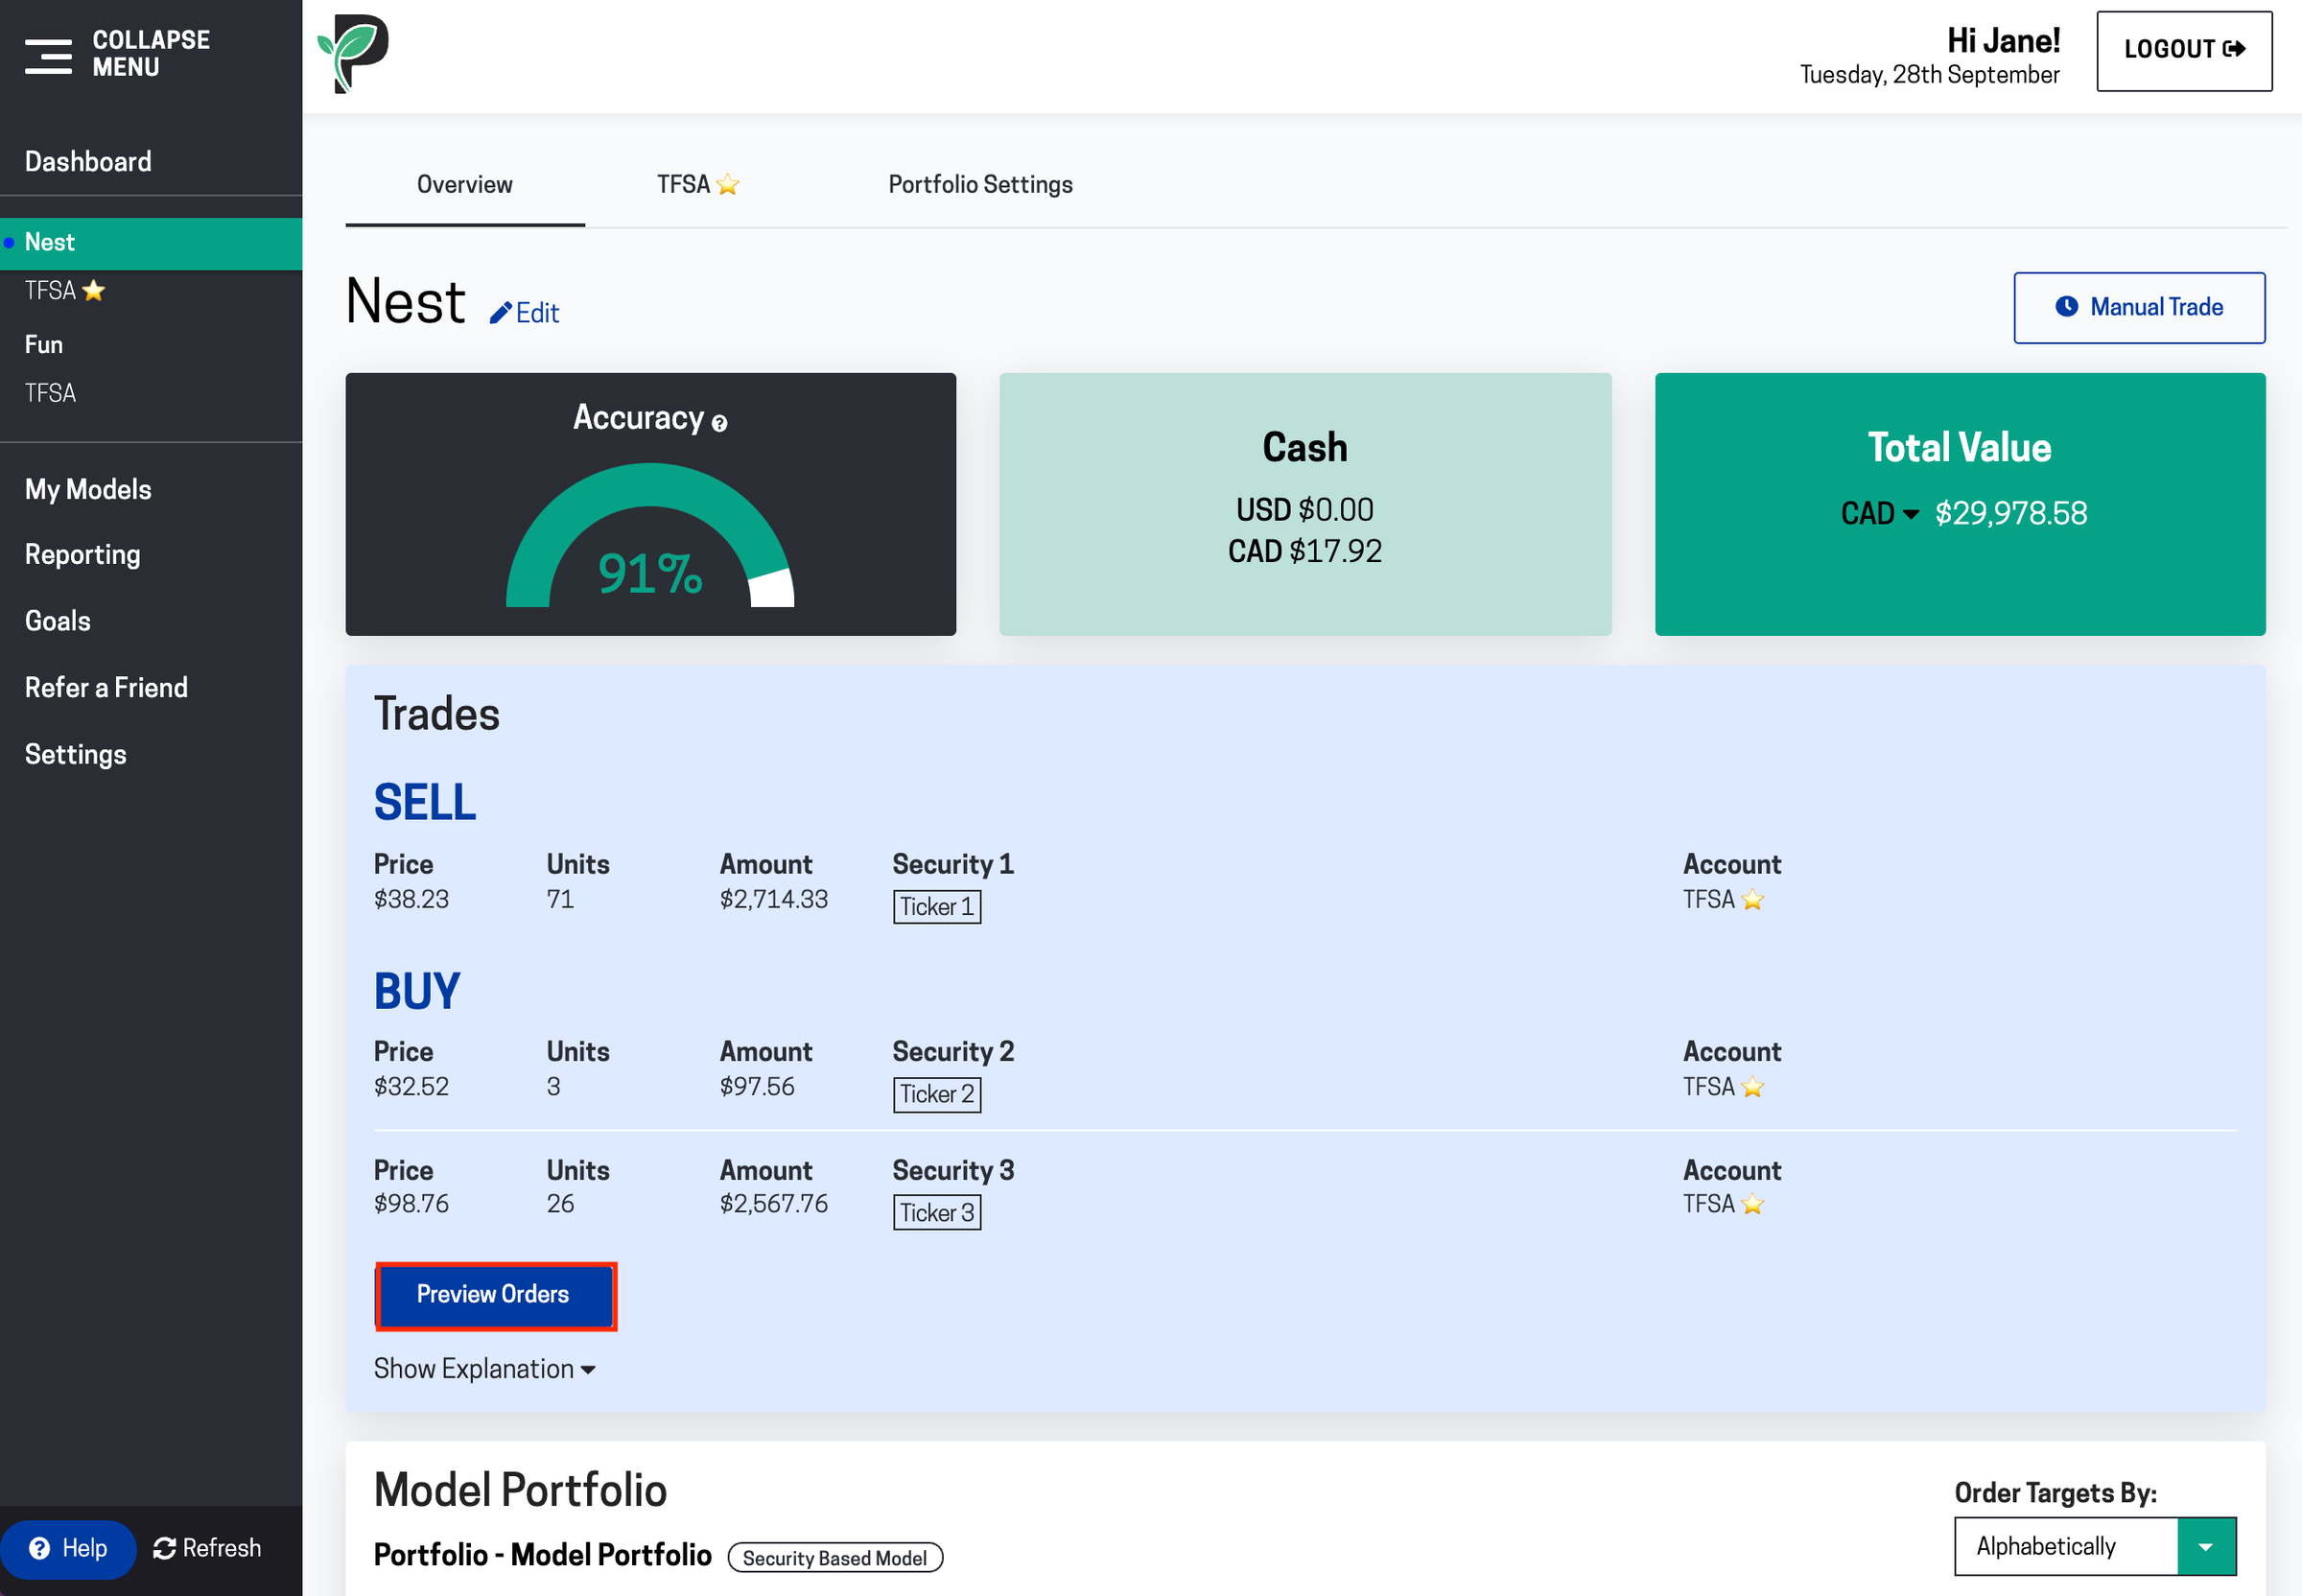Select the Ticker 1 tag

coord(936,907)
